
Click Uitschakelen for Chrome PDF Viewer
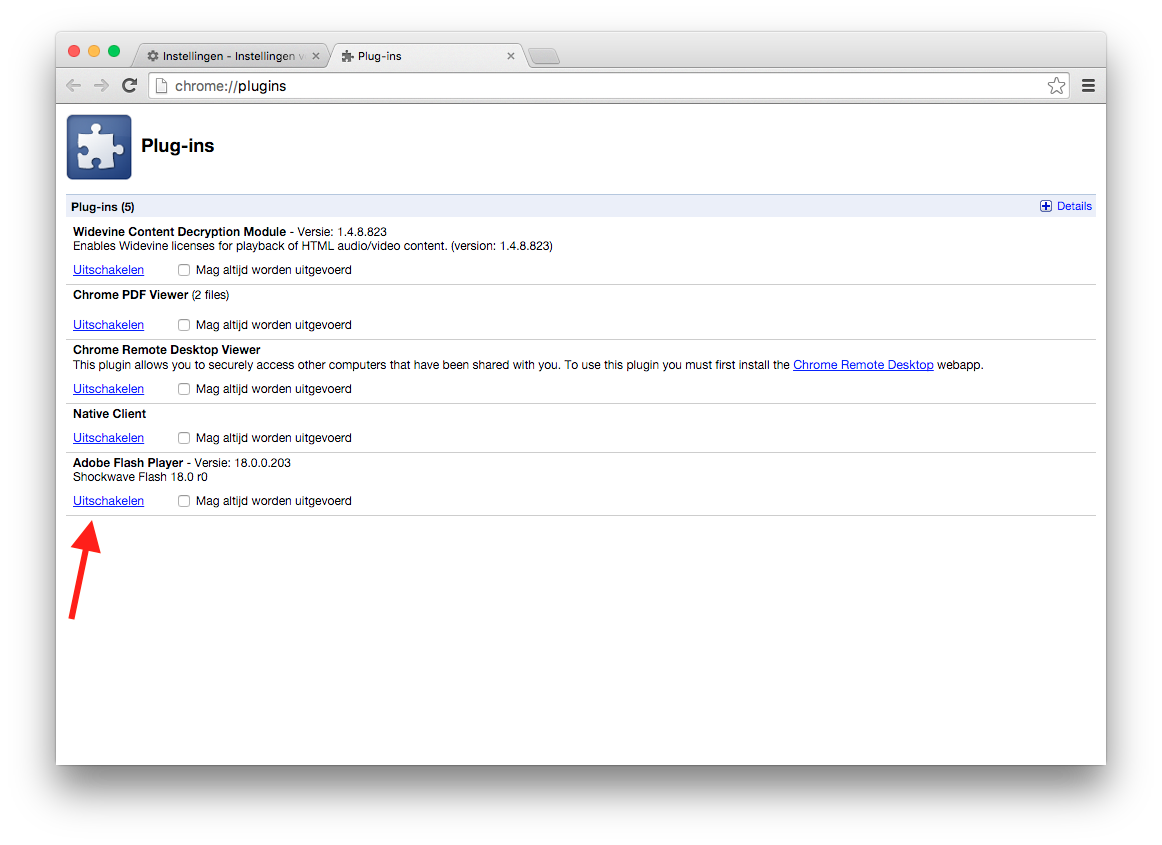(x=108, y=325)
